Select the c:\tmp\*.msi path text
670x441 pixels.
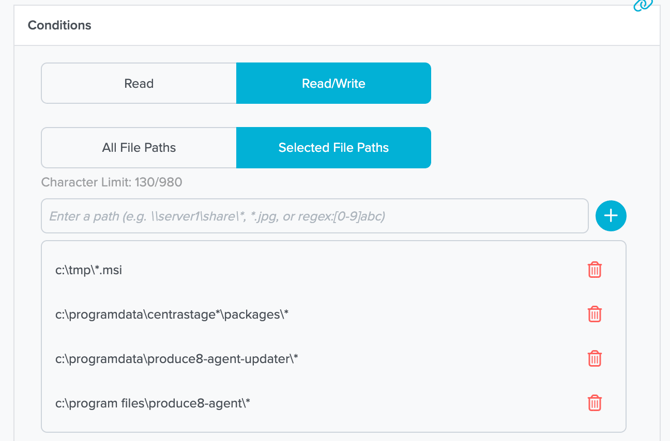(89, 270)
